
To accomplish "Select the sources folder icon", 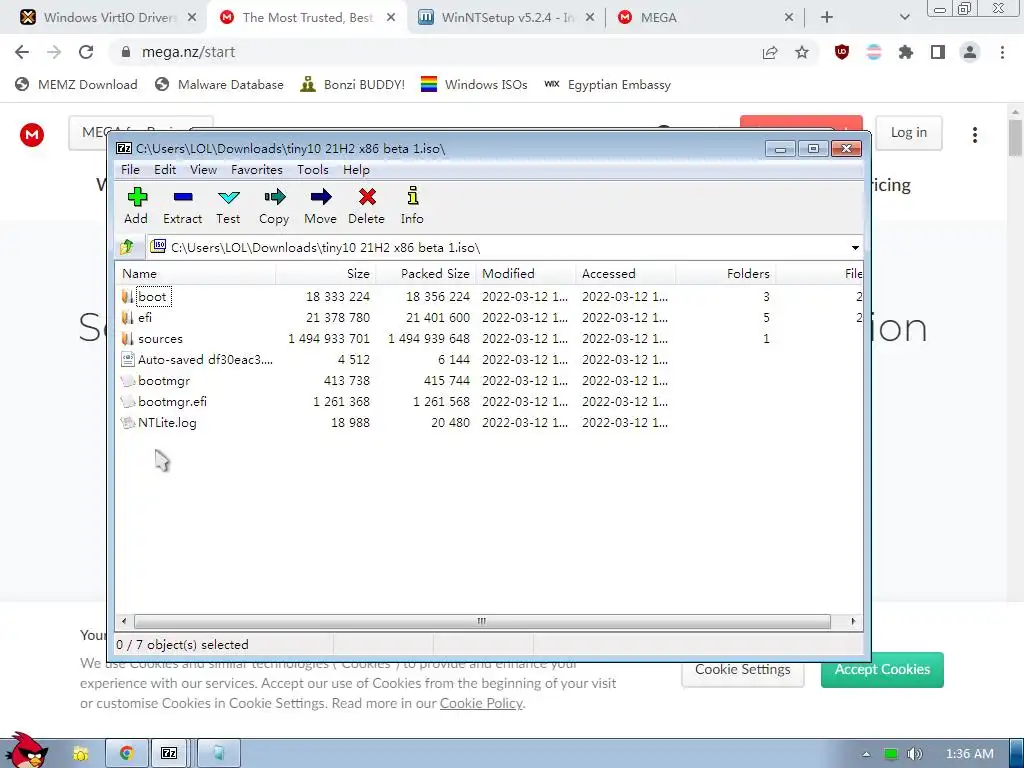I will click(x=127, y=338).
